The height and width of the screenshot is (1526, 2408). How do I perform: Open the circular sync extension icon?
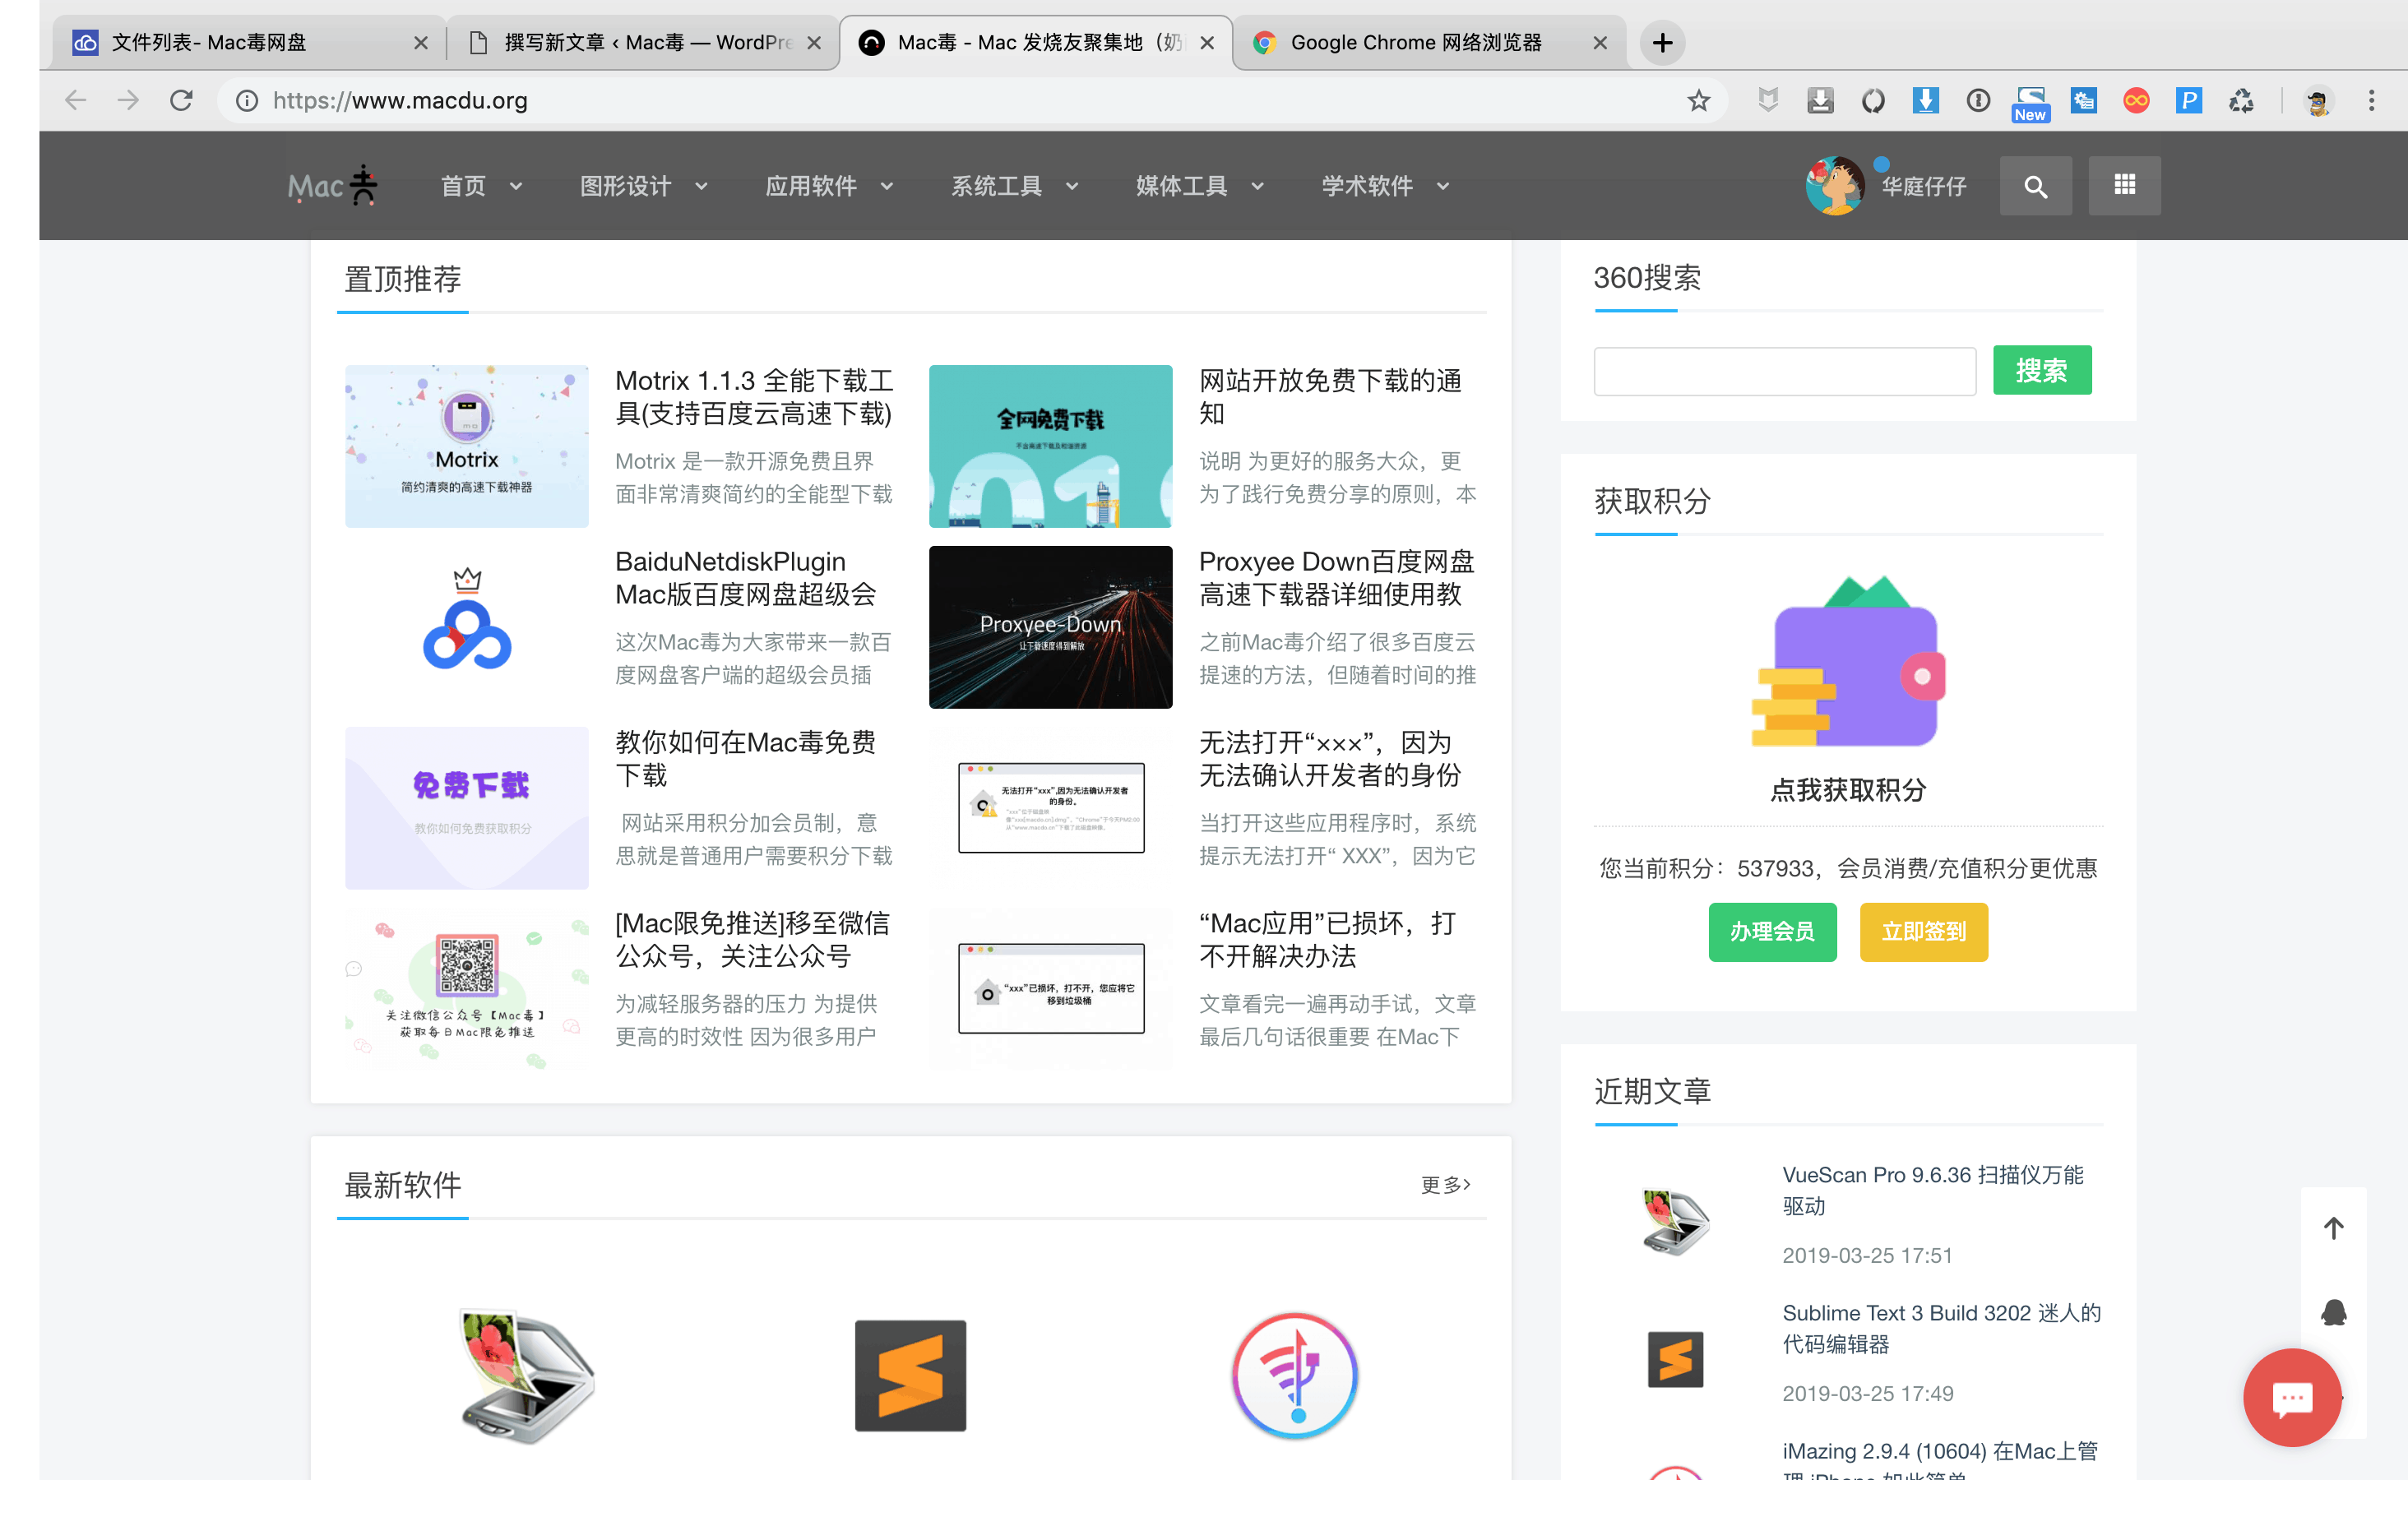[1873, 100]
